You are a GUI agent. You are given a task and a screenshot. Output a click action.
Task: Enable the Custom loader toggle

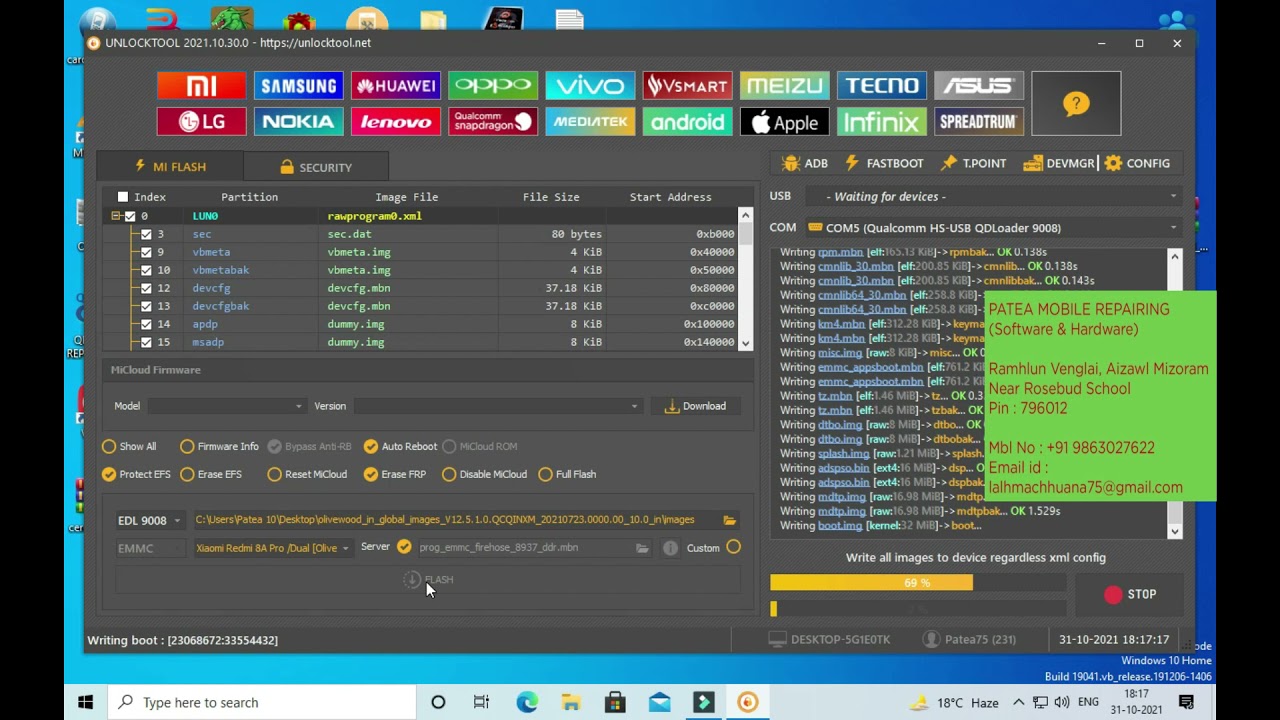point(733,547)
